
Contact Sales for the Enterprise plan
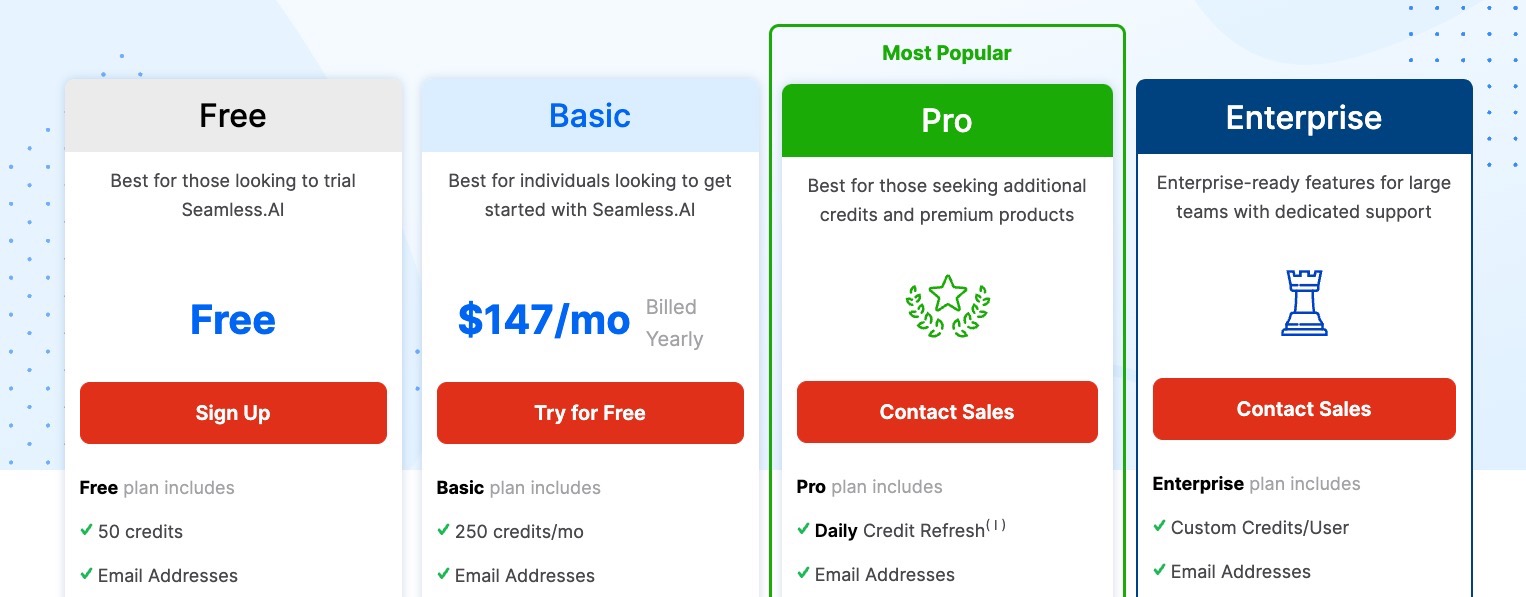(x=1304, y=409)
